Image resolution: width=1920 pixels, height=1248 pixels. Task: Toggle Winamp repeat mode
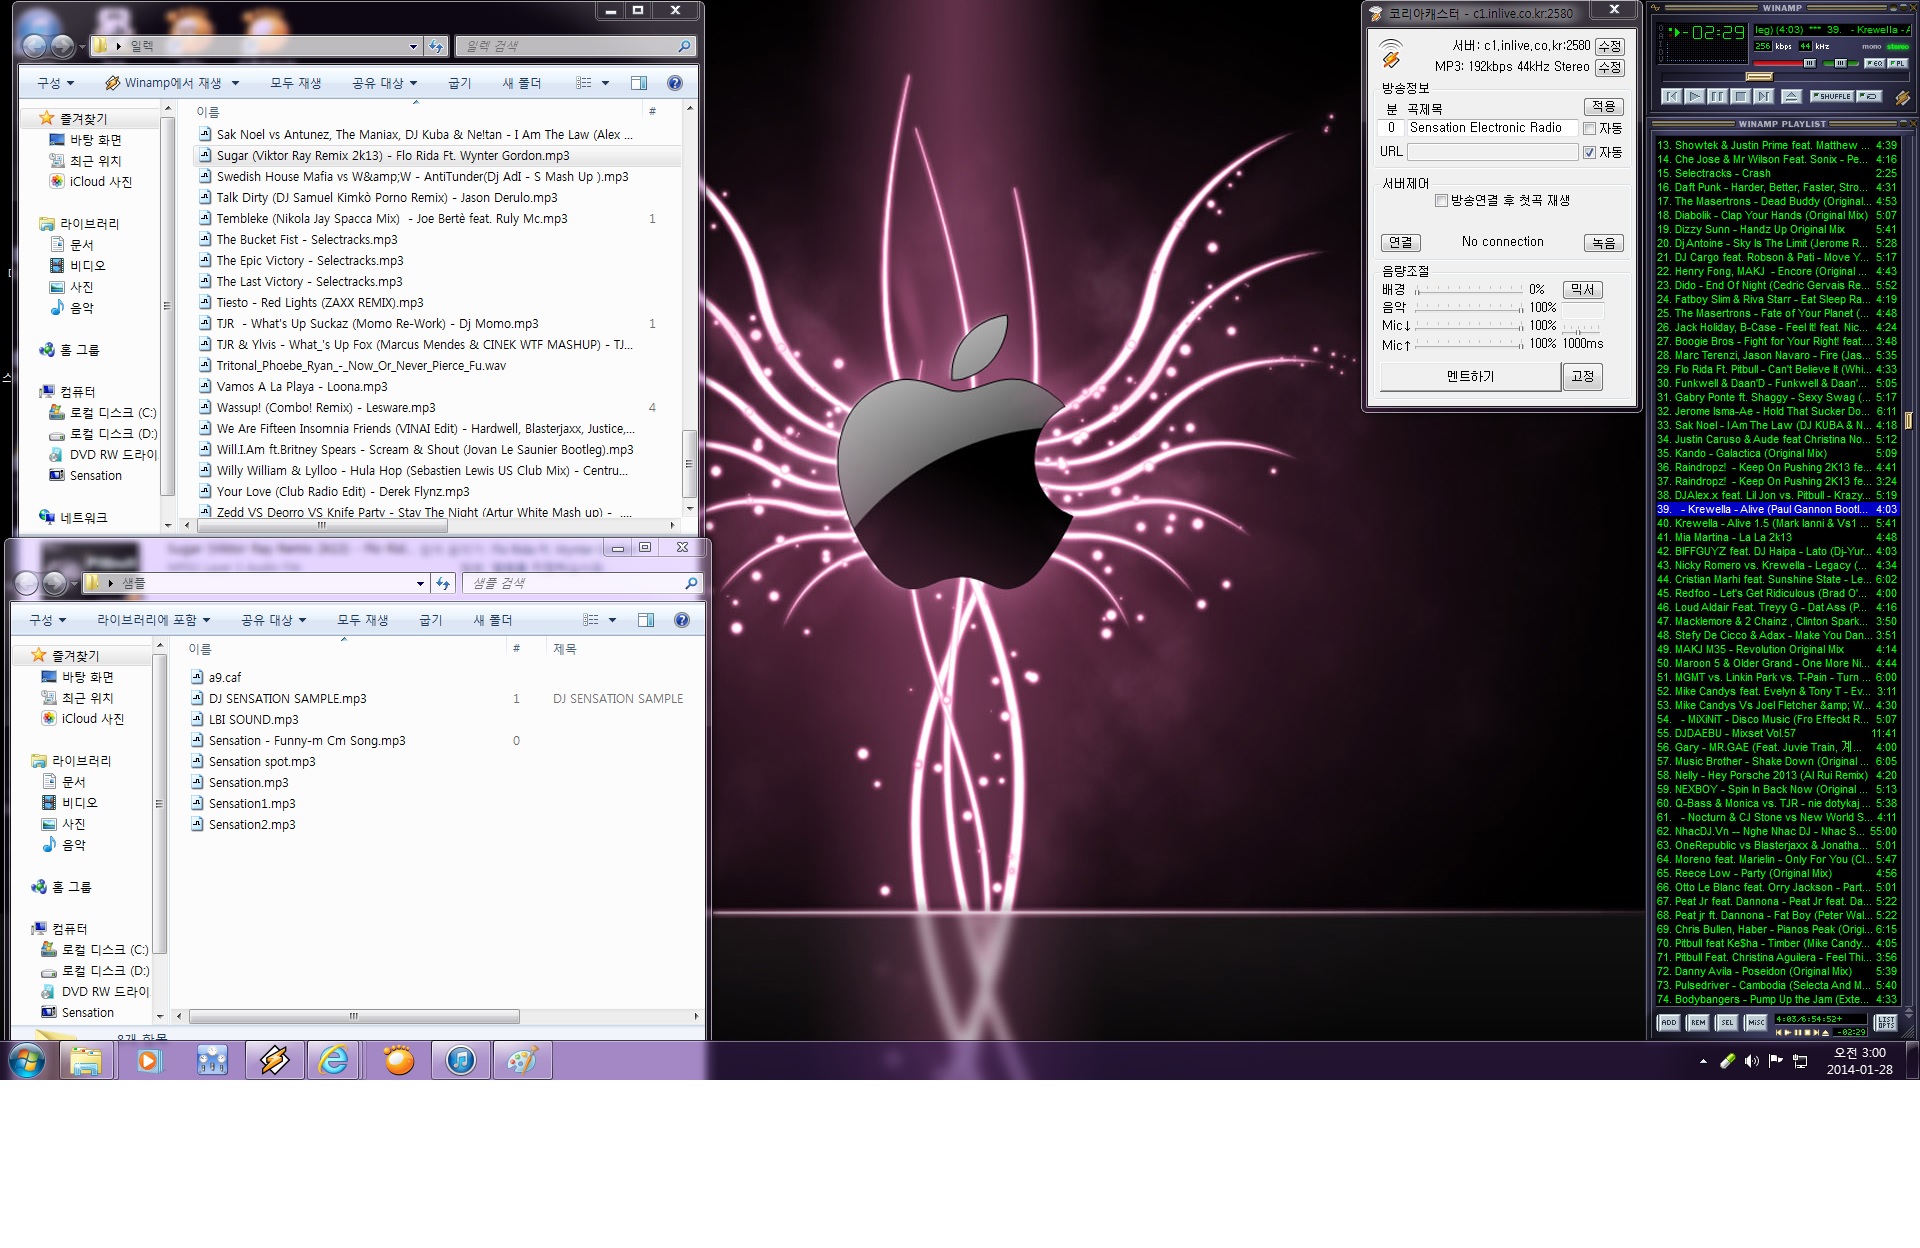(x=1869, y=96)
